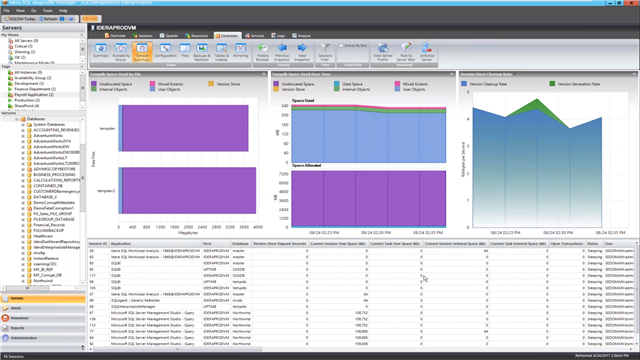Open the Summary view icon
Image resolution: width=640 pixels, height=360 pixels.
point(100,51)
